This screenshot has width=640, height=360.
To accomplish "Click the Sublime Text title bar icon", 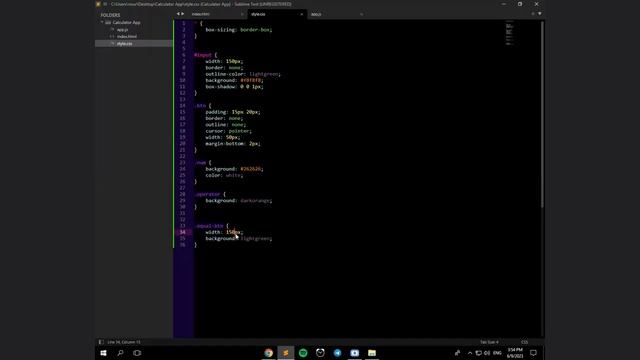I will click(98, 4).
